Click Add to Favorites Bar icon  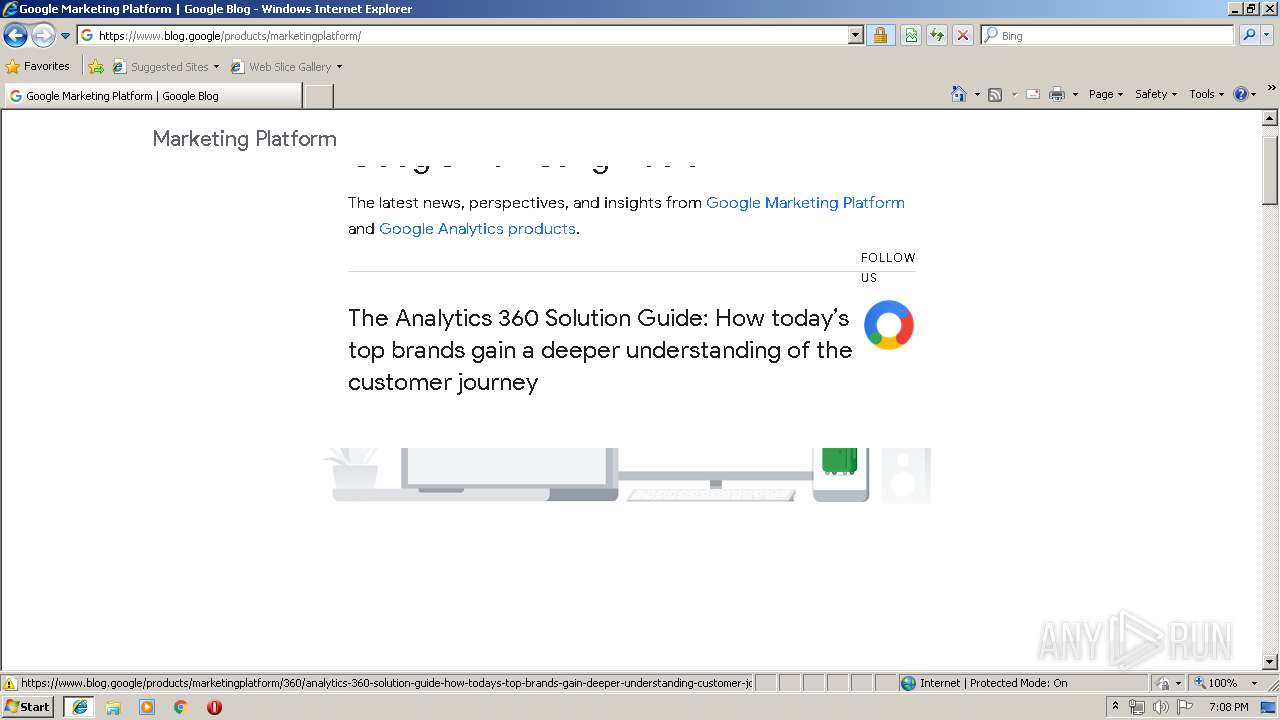(x=96, y=67)
